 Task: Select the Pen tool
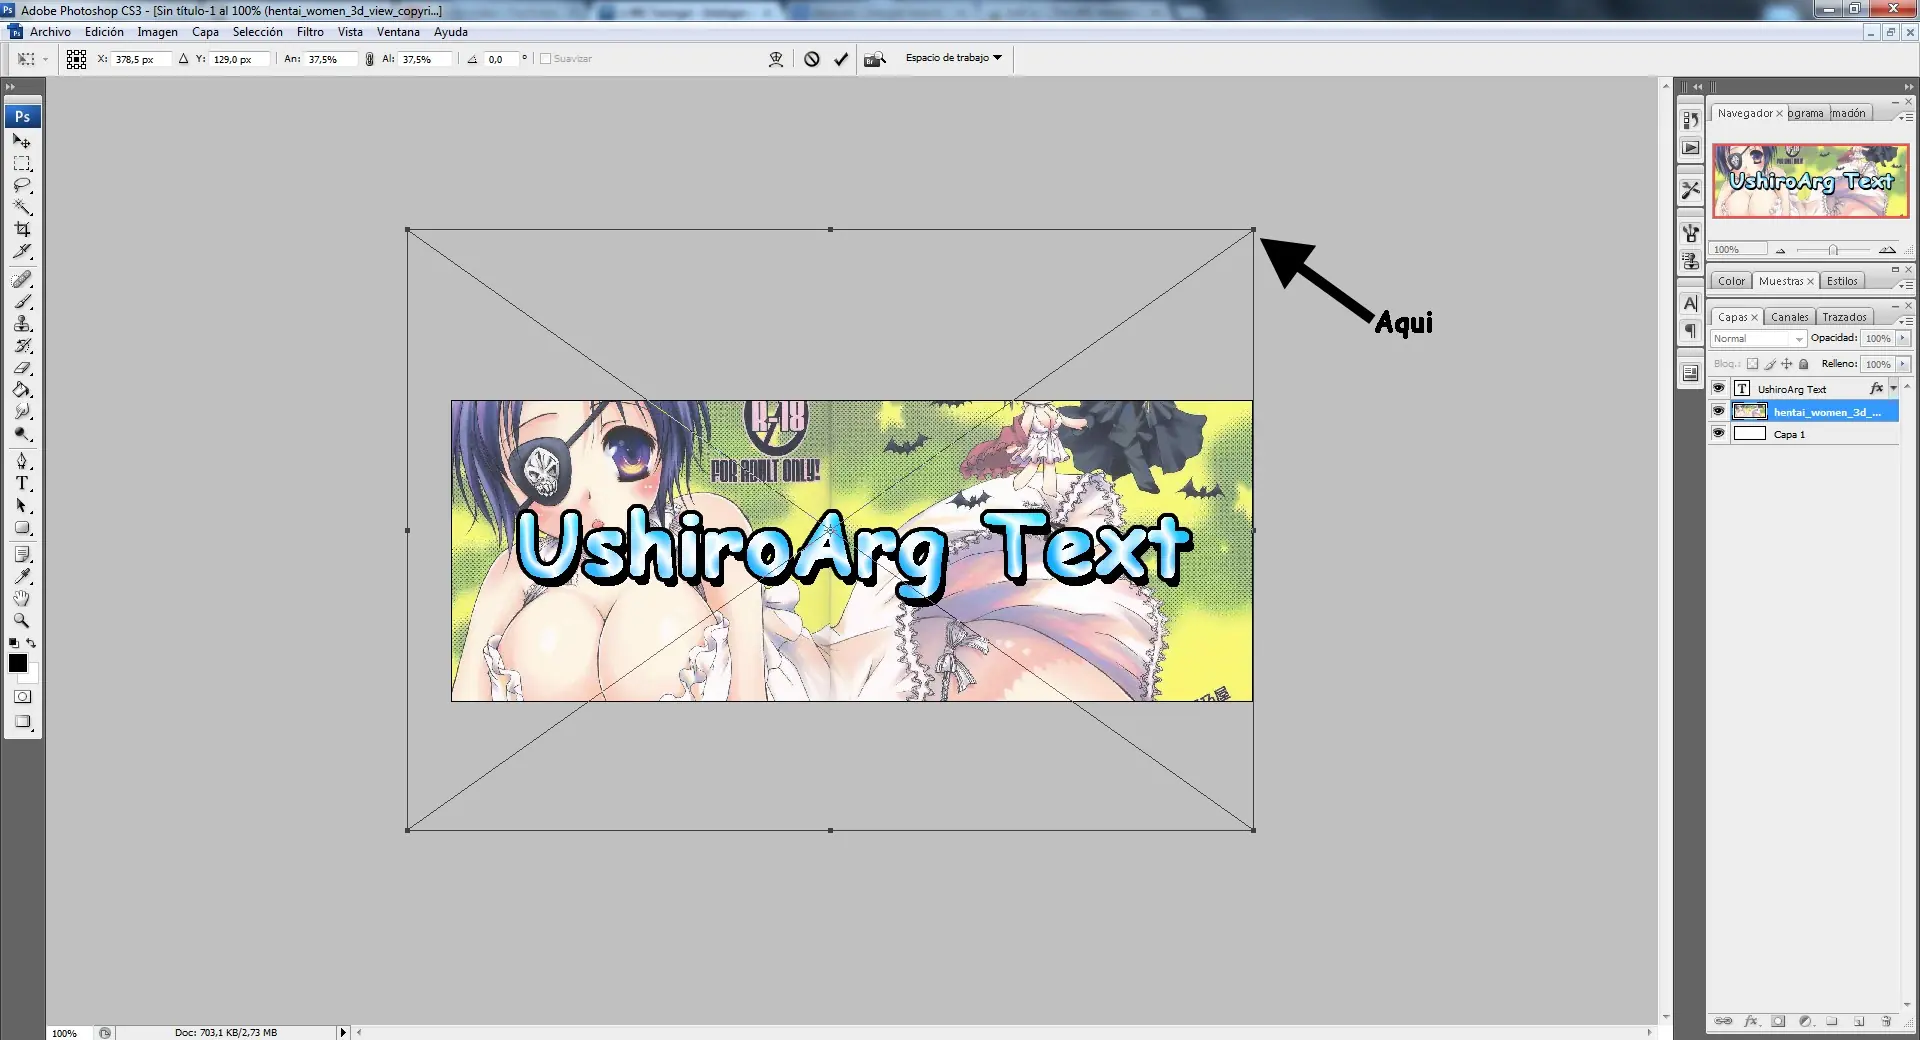(x=22, y=461)
